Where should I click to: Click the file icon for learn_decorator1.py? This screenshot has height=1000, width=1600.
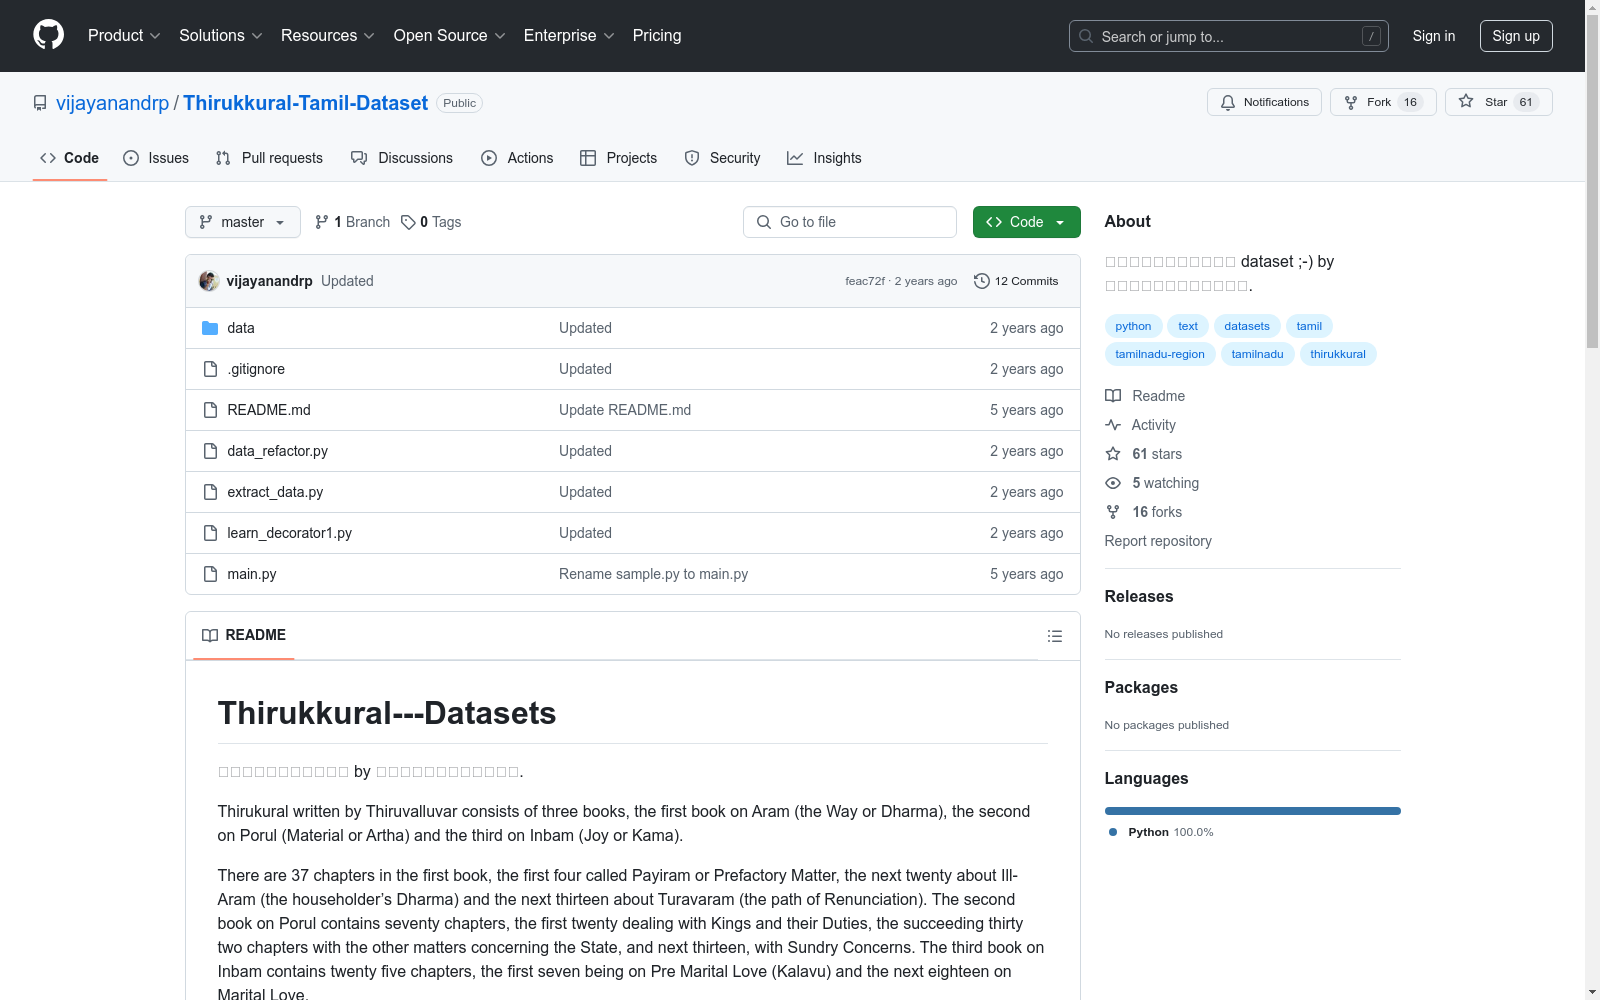pyautogui.click(x=210, y=533)
